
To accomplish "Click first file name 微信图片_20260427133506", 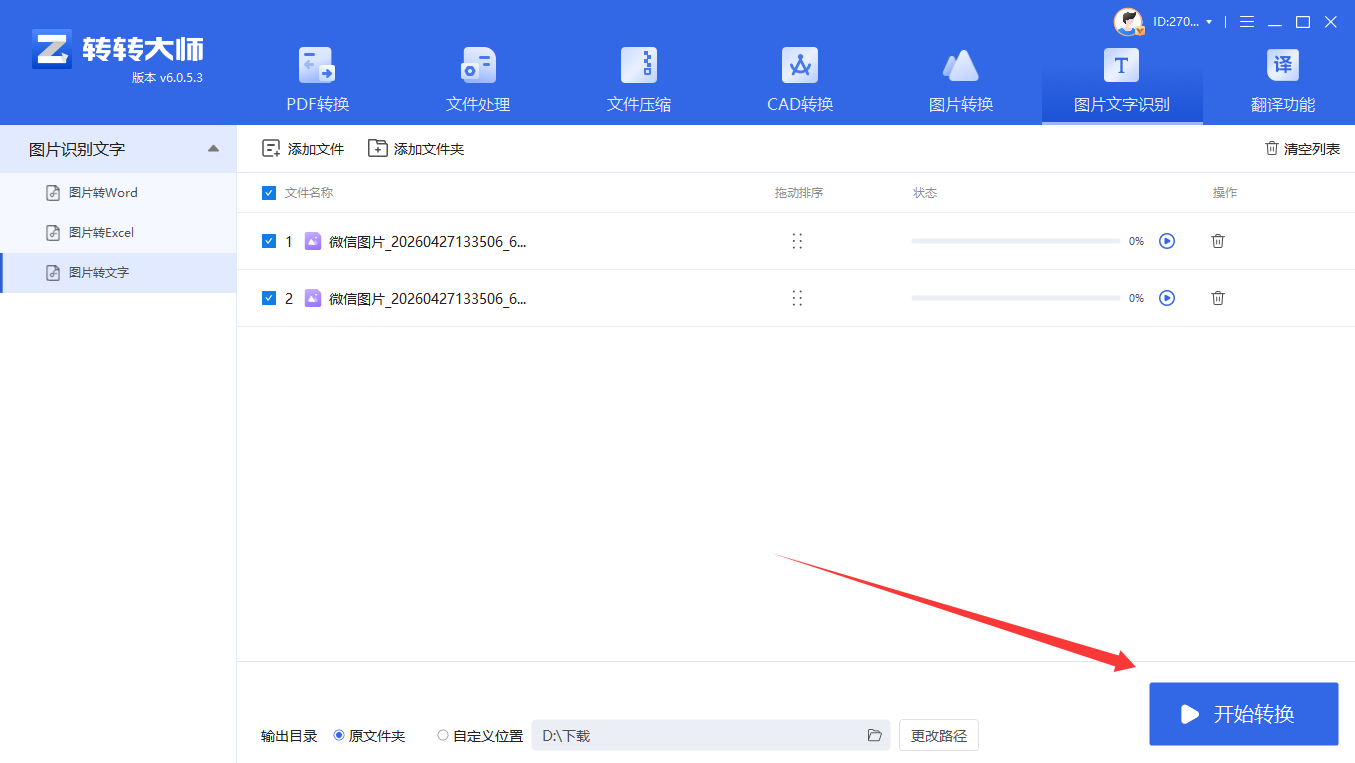I will (427, 241).
